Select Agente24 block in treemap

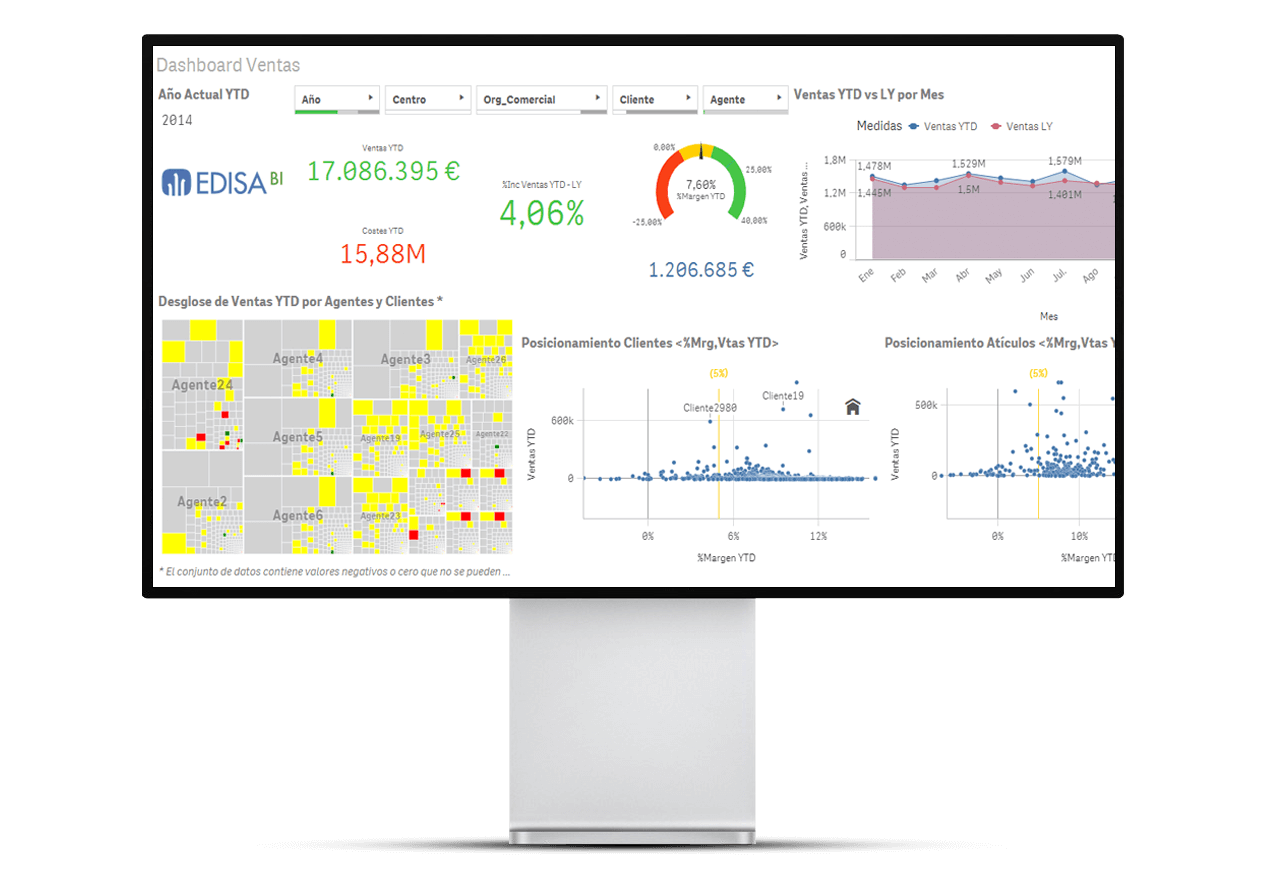tap(202, 385)
